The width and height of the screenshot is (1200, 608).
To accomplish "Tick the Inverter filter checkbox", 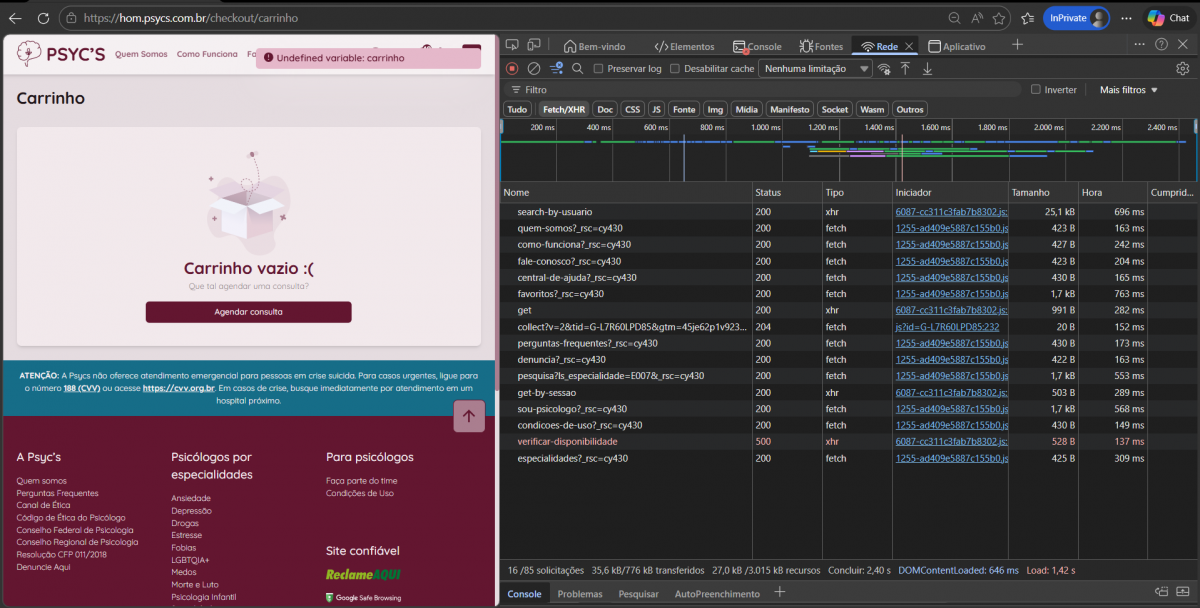I will (x=1036, y=90).
